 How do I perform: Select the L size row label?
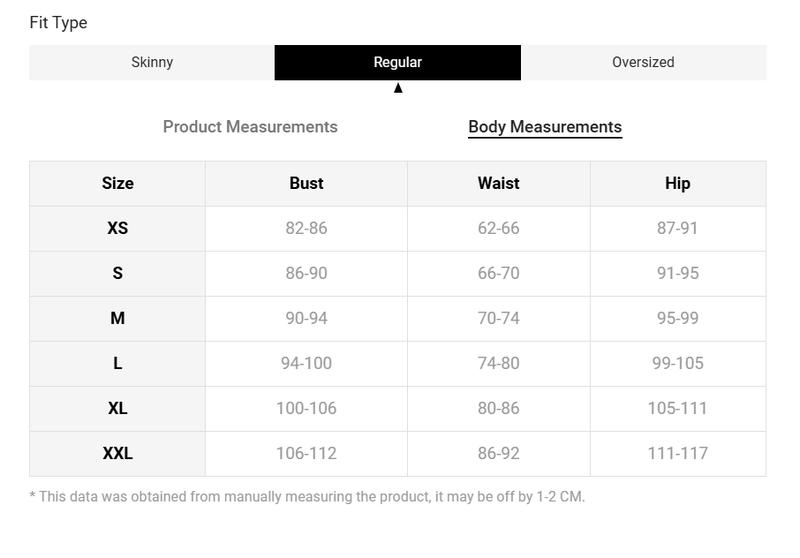[x=117, y=363]
